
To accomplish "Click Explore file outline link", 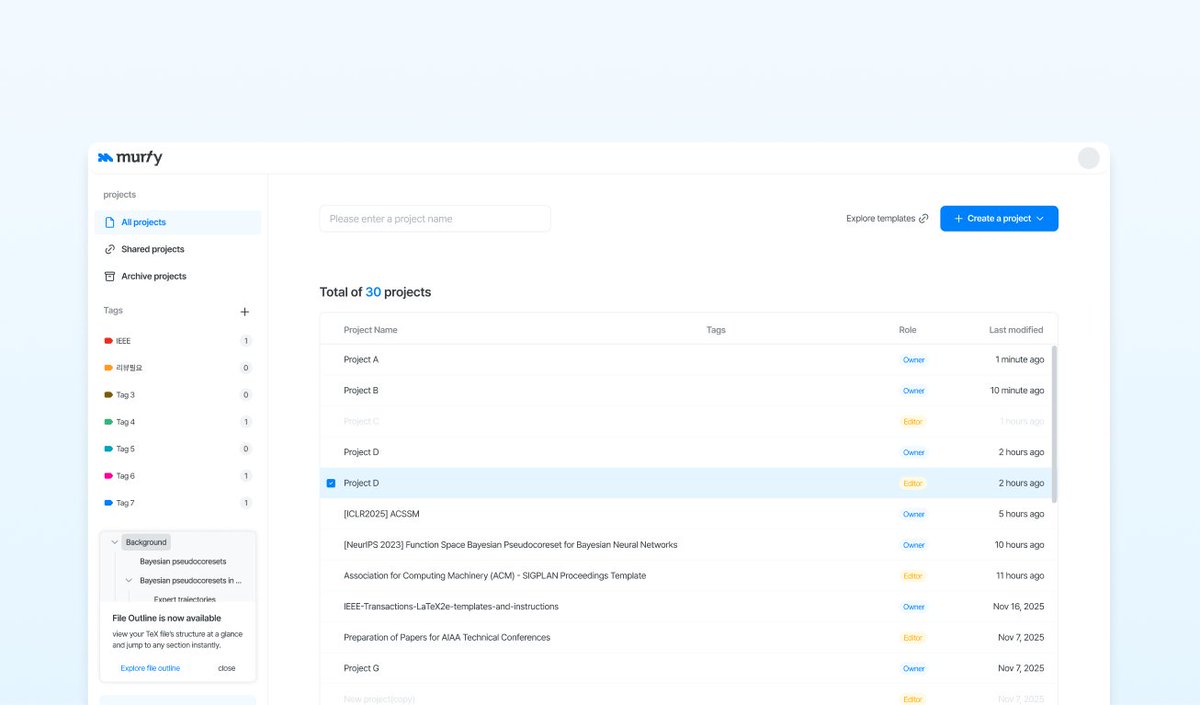I will [x=150, y=668].
